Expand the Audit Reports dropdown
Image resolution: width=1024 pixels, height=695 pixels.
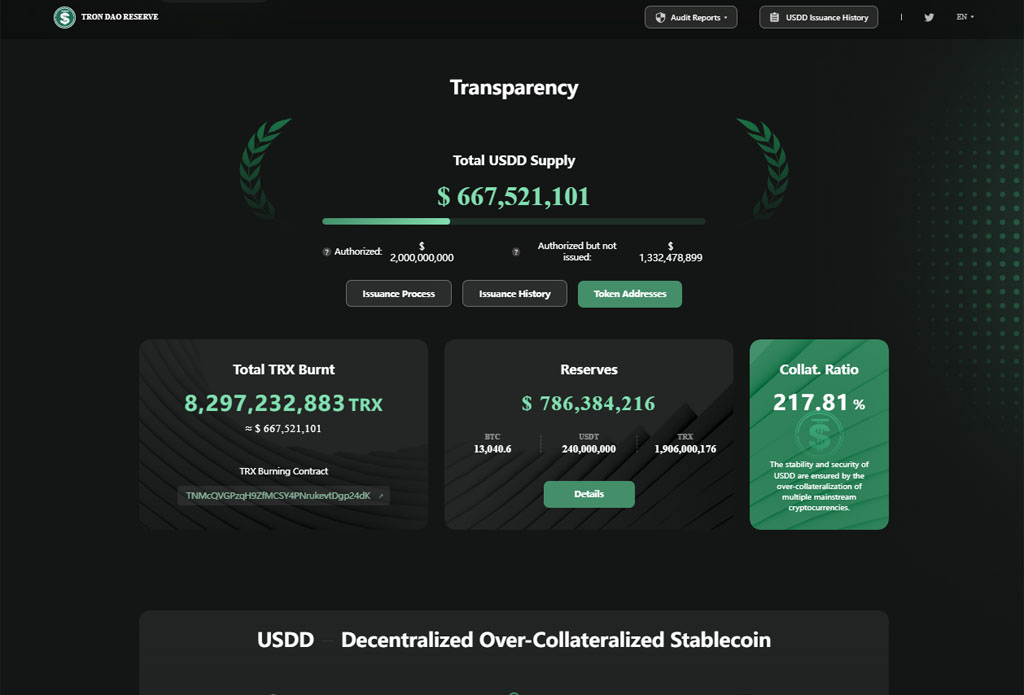pos(691,18)
